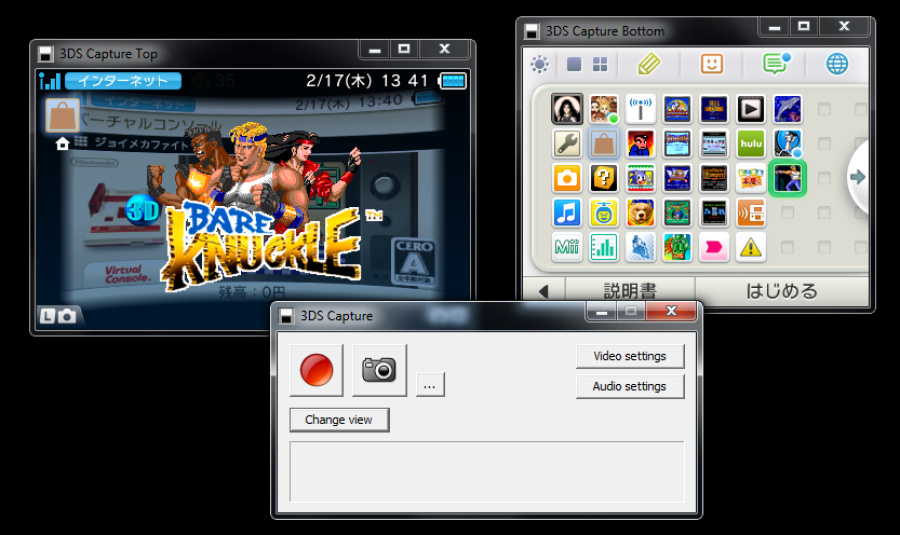The height and width of the screenshot is (535, 900).
Task: Click the left triangle arrow beside 説明書
Action: click(544, 291)
